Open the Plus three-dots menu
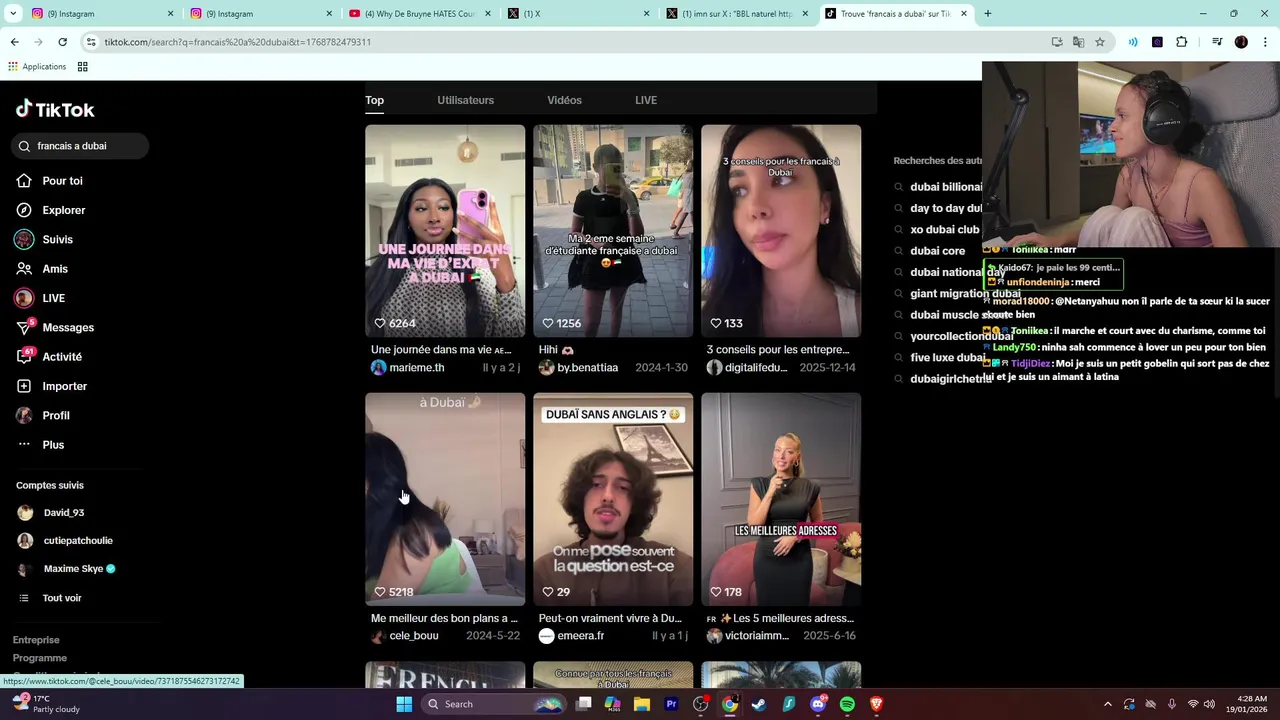1280x720 pixels. (x=24, y=445)
